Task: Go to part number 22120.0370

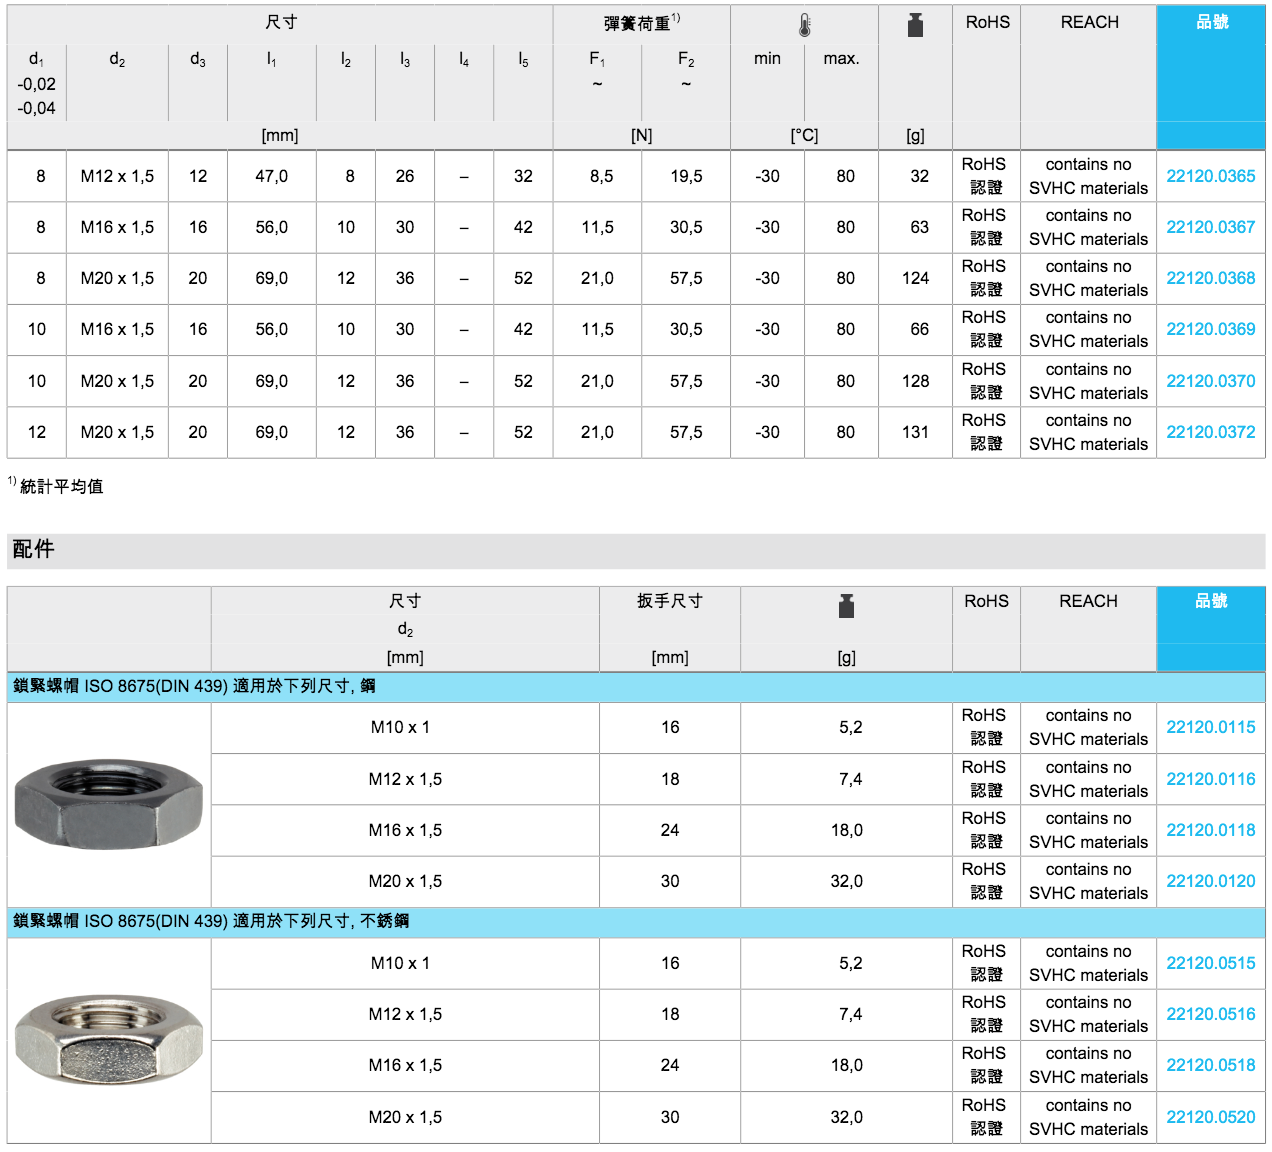Action: 1210,381
